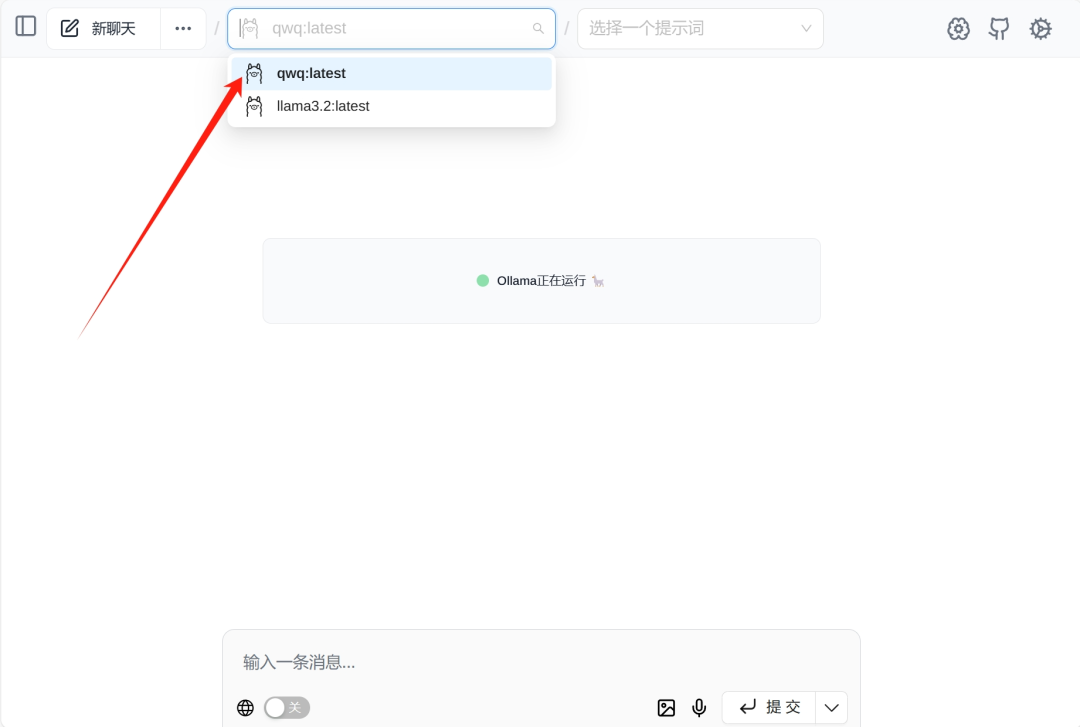This screenshot has height=727, width=1080.
Task: Open the model selector dropdown
Action: [391, 28]
